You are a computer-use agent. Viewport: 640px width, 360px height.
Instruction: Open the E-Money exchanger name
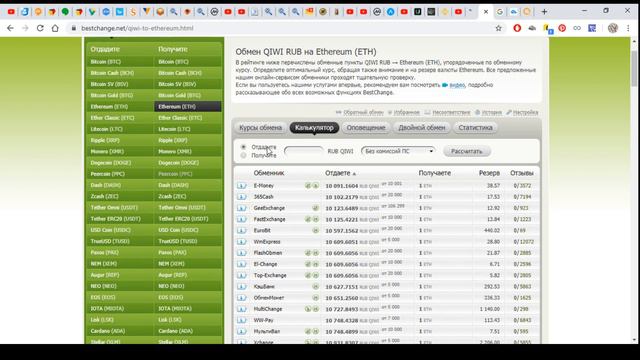click(x=264, y=186)
